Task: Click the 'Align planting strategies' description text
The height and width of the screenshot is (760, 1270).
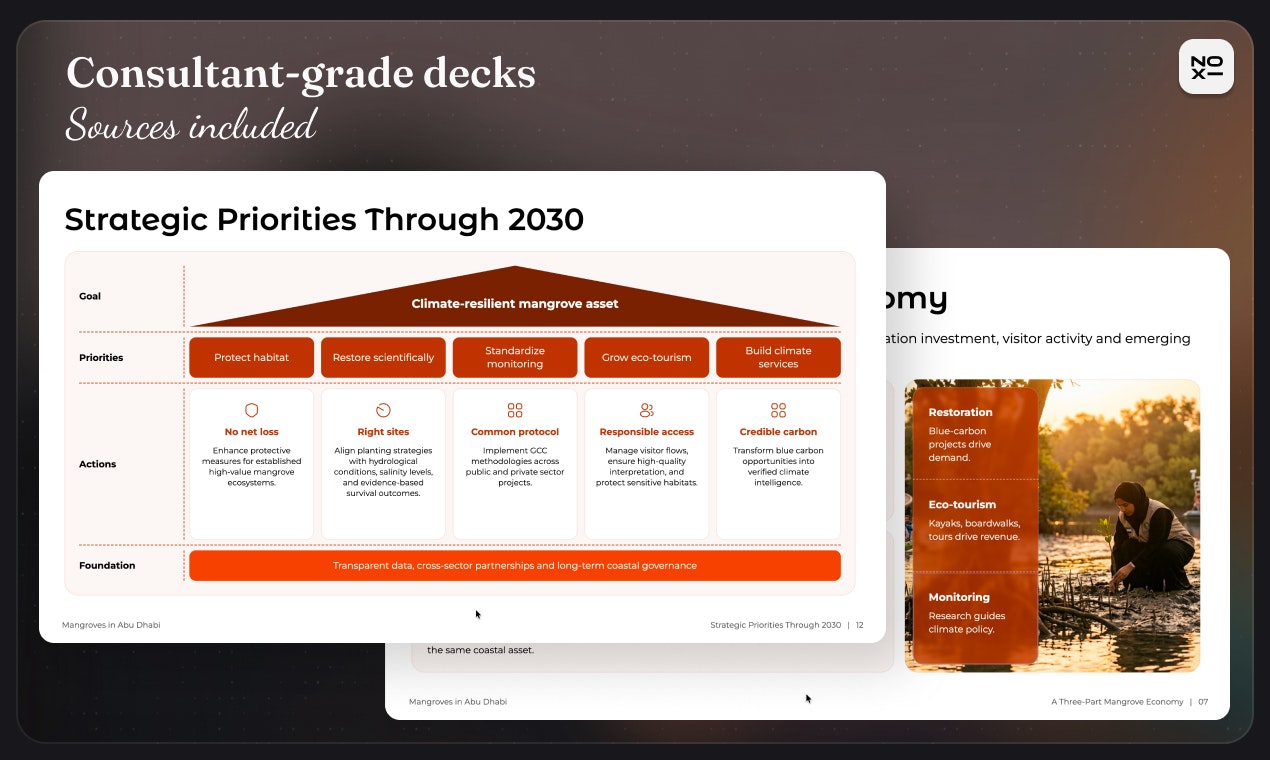Action: (x=383, y=472)
